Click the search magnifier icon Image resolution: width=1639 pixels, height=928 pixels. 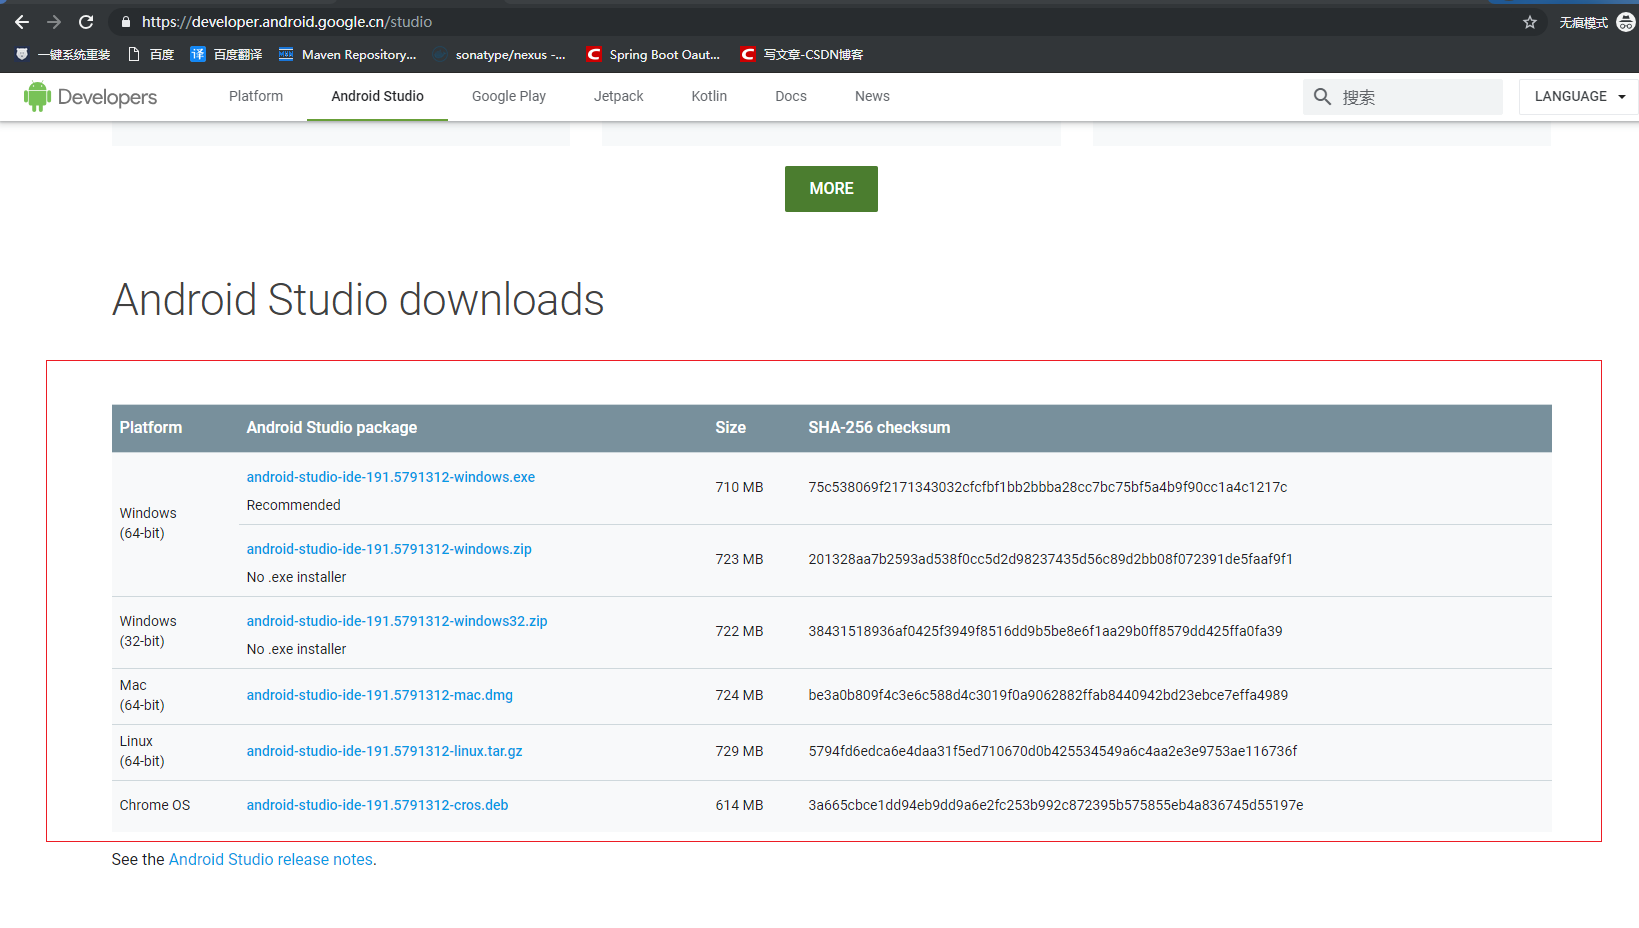coord(1322,97)
